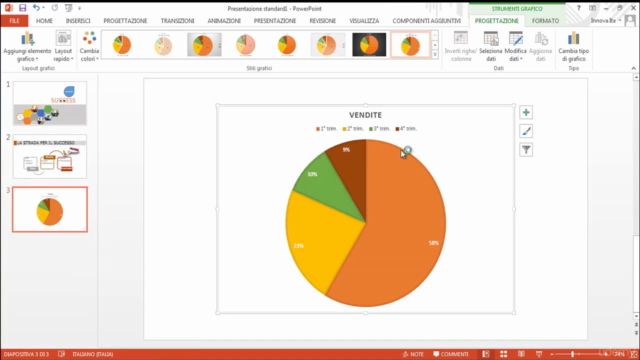Click the Undo arrow icon
Viewport: 640px width, 360px height.
[x=36, y=8]
